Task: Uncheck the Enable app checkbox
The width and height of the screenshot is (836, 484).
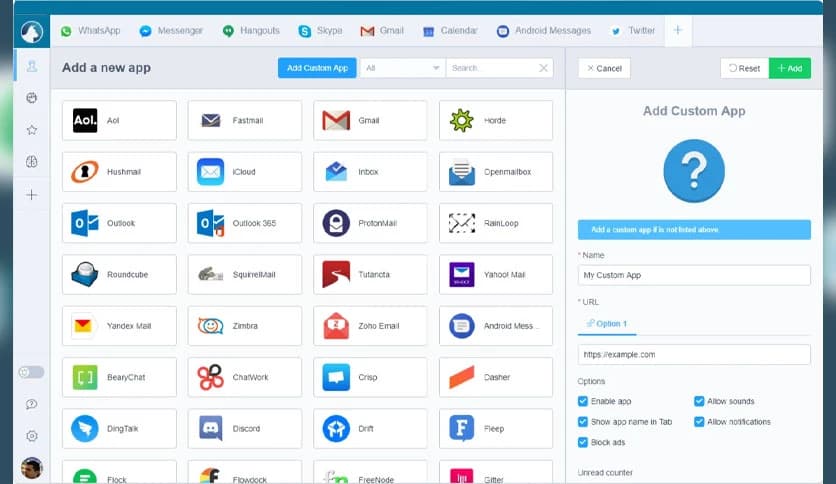Action: (583, 401)
